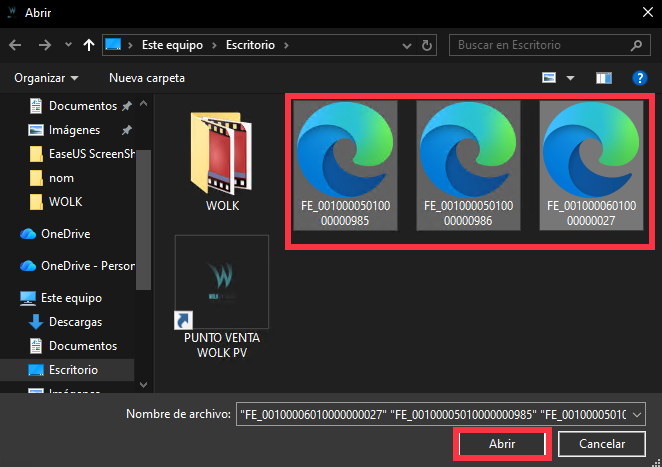662x467 pixels.
Task: Open the help question mark icon
Action: pos(639,77)
